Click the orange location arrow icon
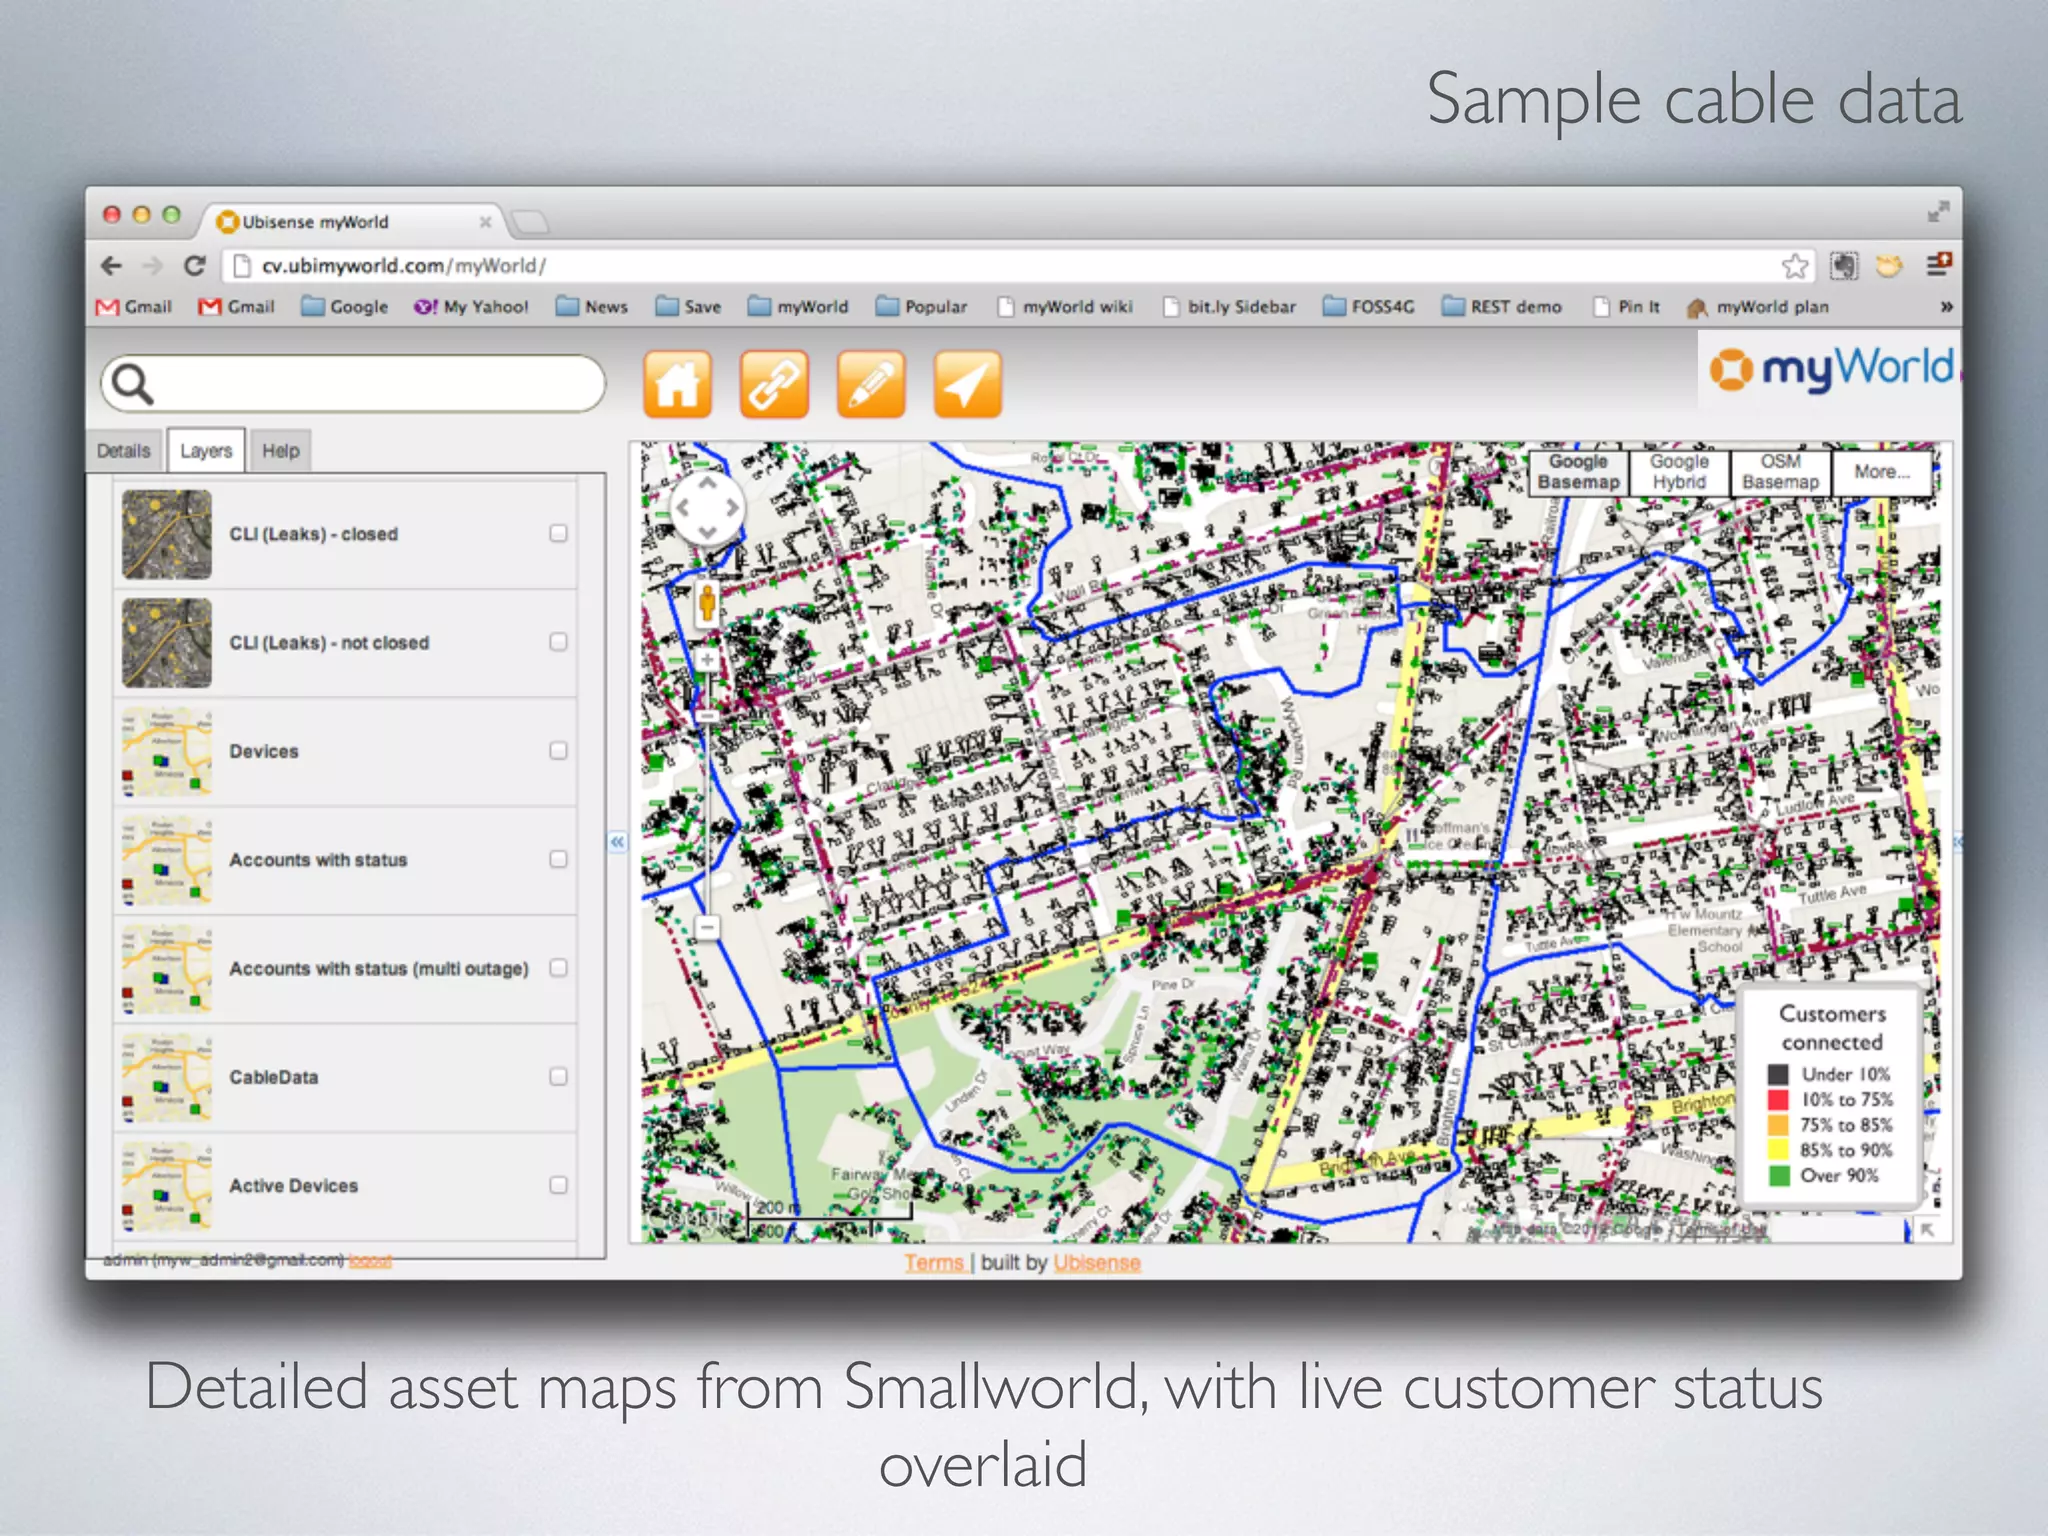2048x1536 pixels. coord(967,384)
